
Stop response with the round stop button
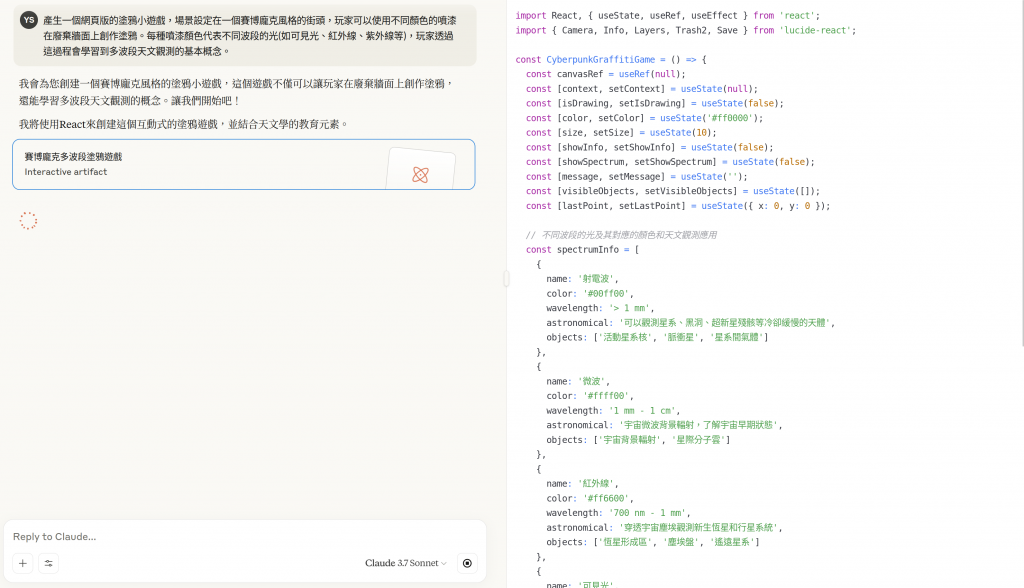click(x=467, y=563)
